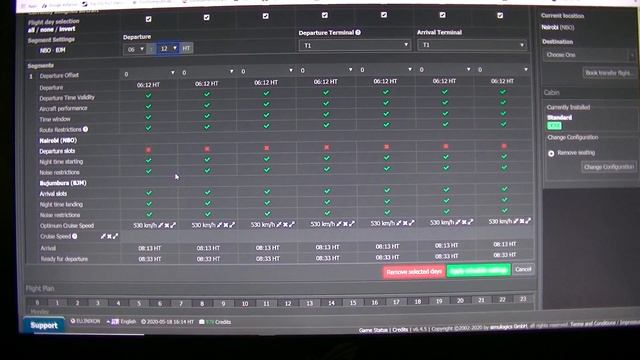Open the Game Status footer link
This screenshot has height=360, width=640.
pyautogui.click(x=373, y=330)
